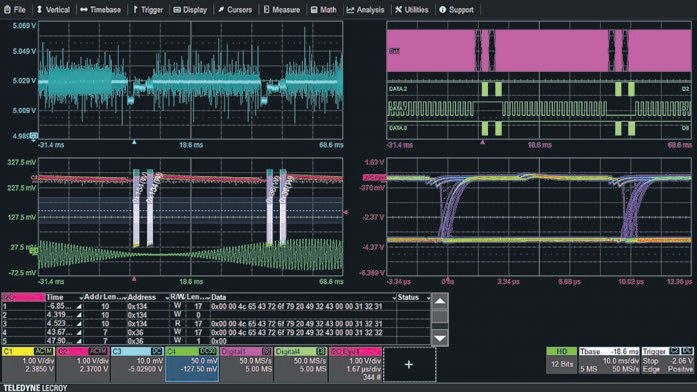The height and width of the screenshot is (392, 697).
Task: Open the Tbase timebase descriptor
Action: (x=609, y=360)
